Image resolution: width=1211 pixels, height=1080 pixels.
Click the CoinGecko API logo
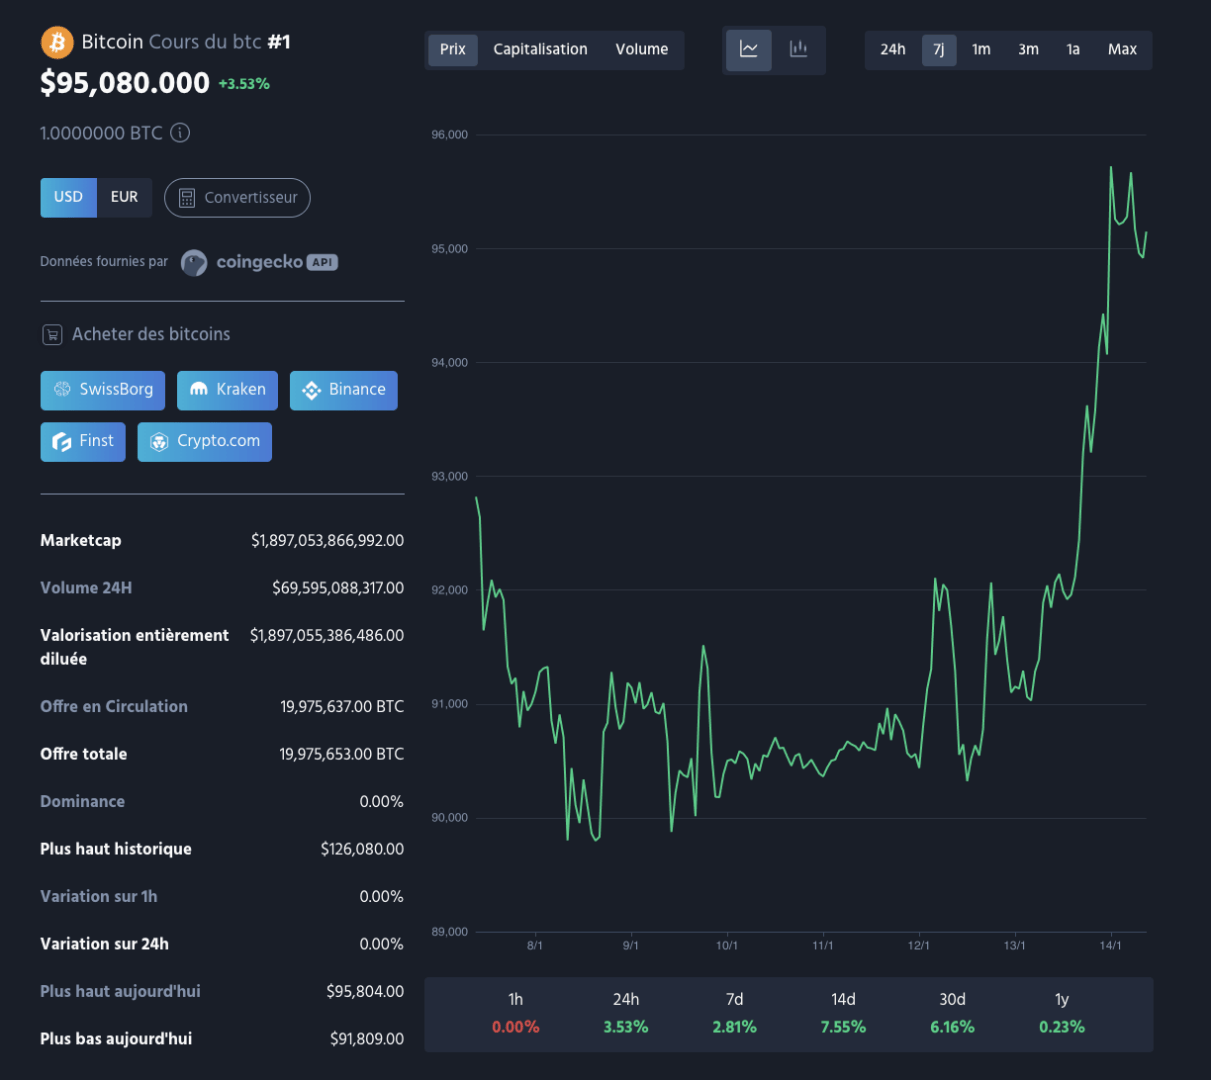pyautogui.click(x=260, y=262)
